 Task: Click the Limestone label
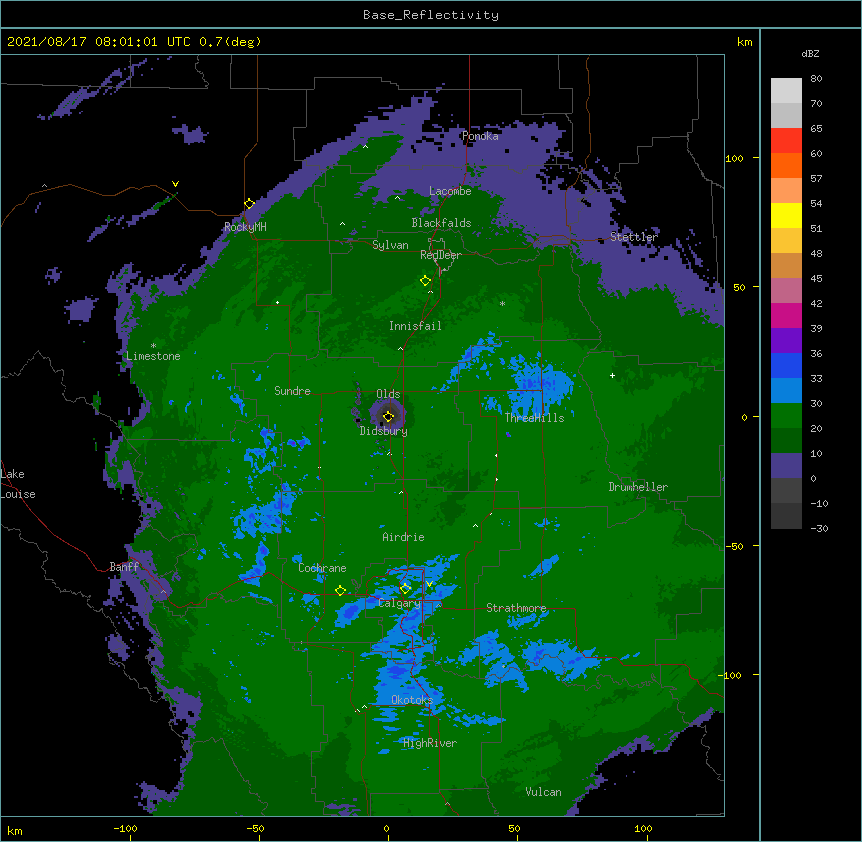click(153, 356)
